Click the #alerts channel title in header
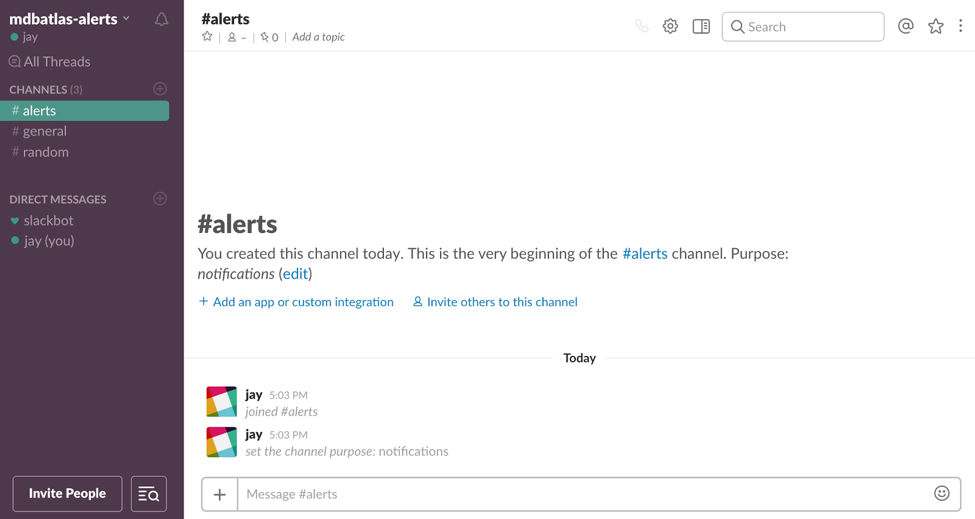The width and height of the screenshot is (975, 519). pos(225,19)
